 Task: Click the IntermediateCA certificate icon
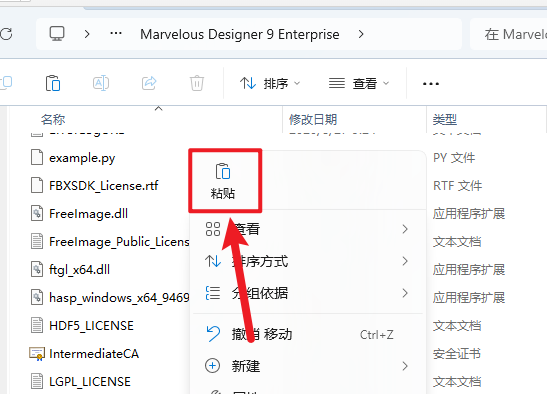pos(37,354)
